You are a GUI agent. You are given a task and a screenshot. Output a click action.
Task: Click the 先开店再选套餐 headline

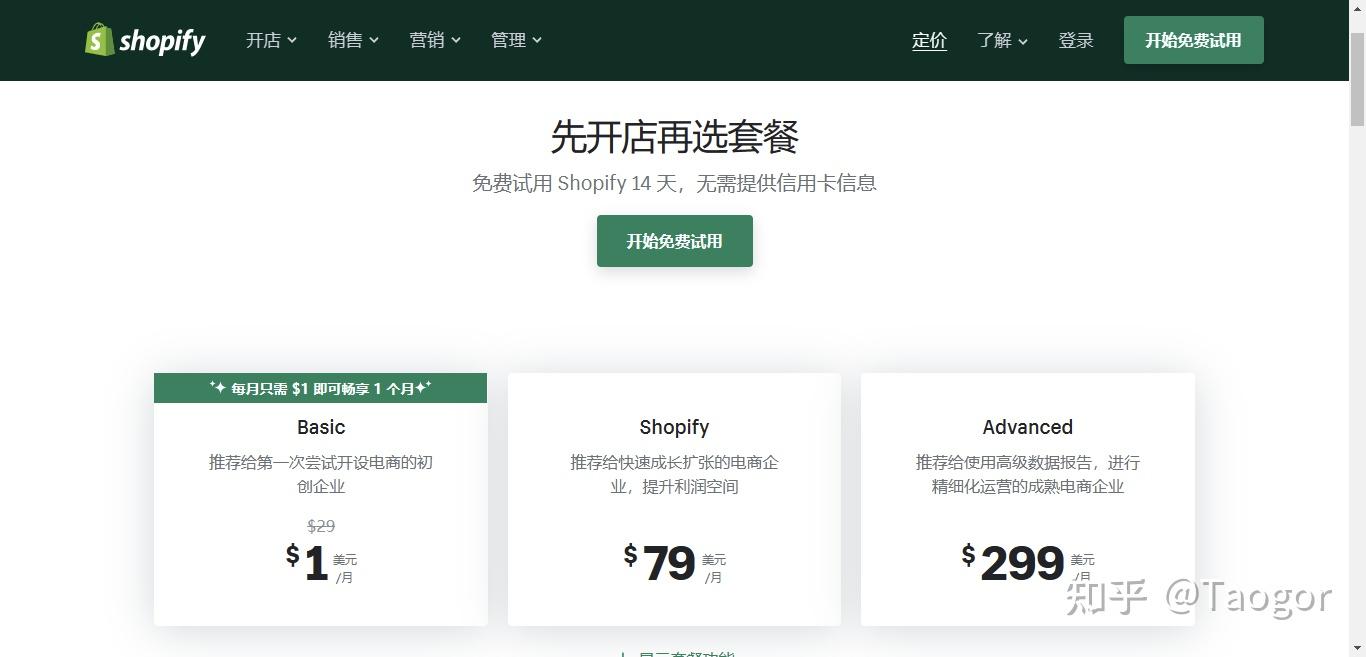[674, 137]
